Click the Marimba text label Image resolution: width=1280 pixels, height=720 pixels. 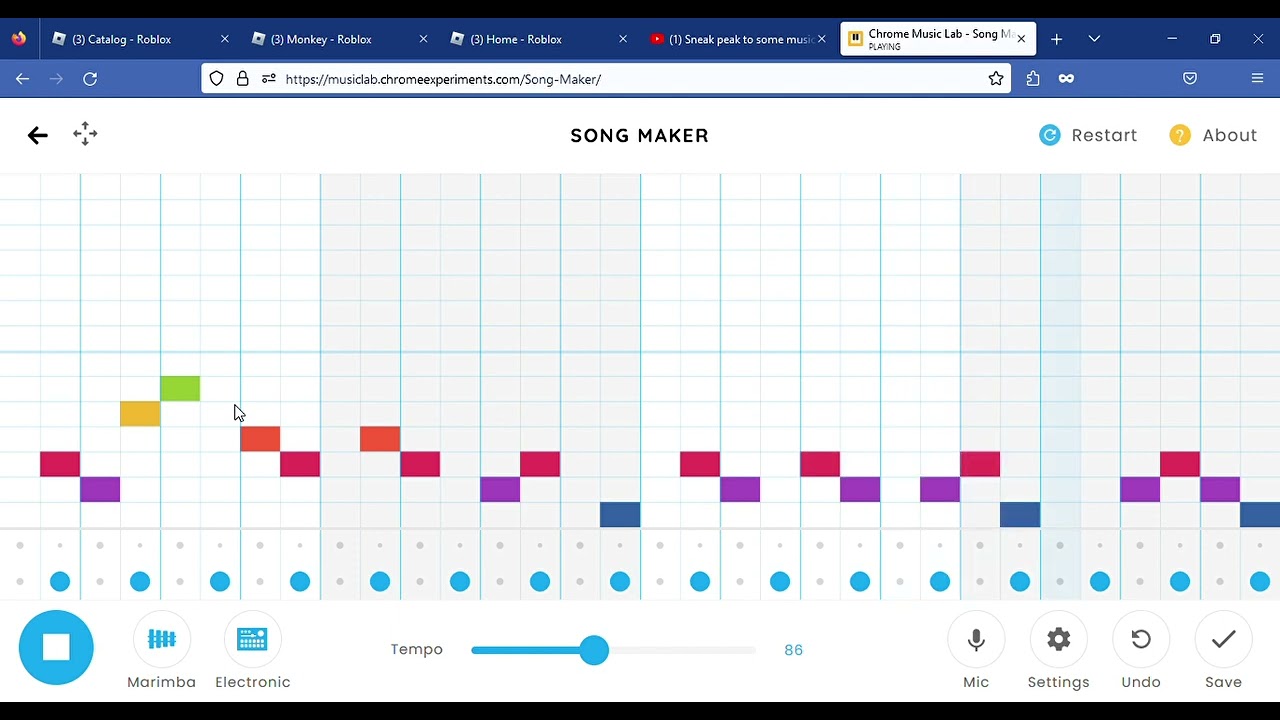click(x=161, y=682)
